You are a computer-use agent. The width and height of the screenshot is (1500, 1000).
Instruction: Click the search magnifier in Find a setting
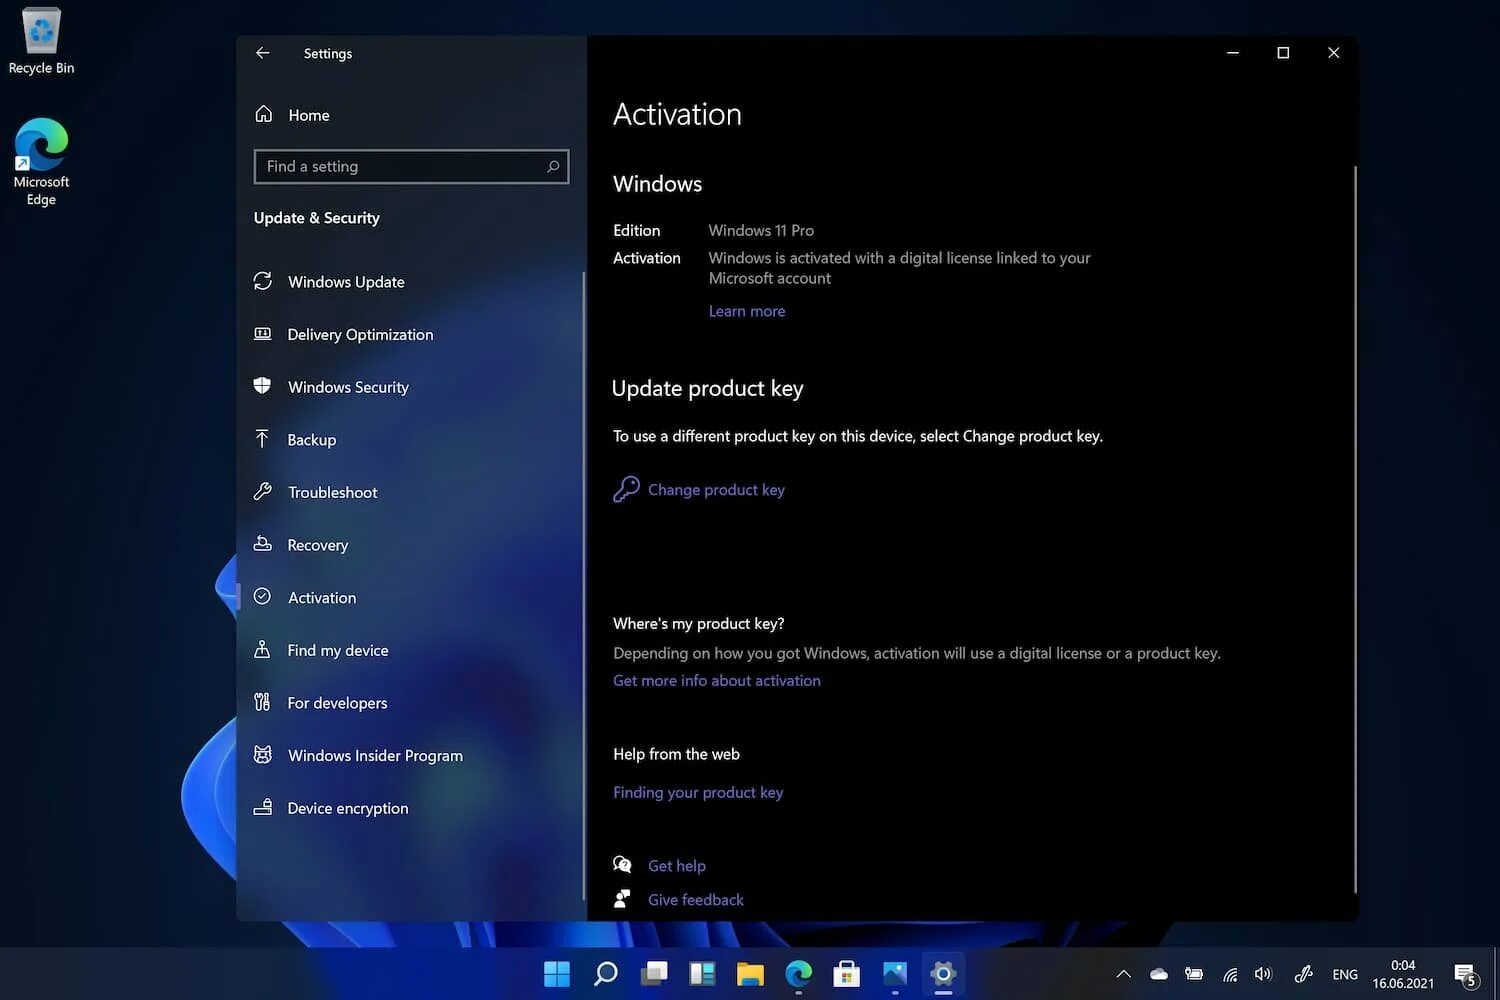pos(553,166)
